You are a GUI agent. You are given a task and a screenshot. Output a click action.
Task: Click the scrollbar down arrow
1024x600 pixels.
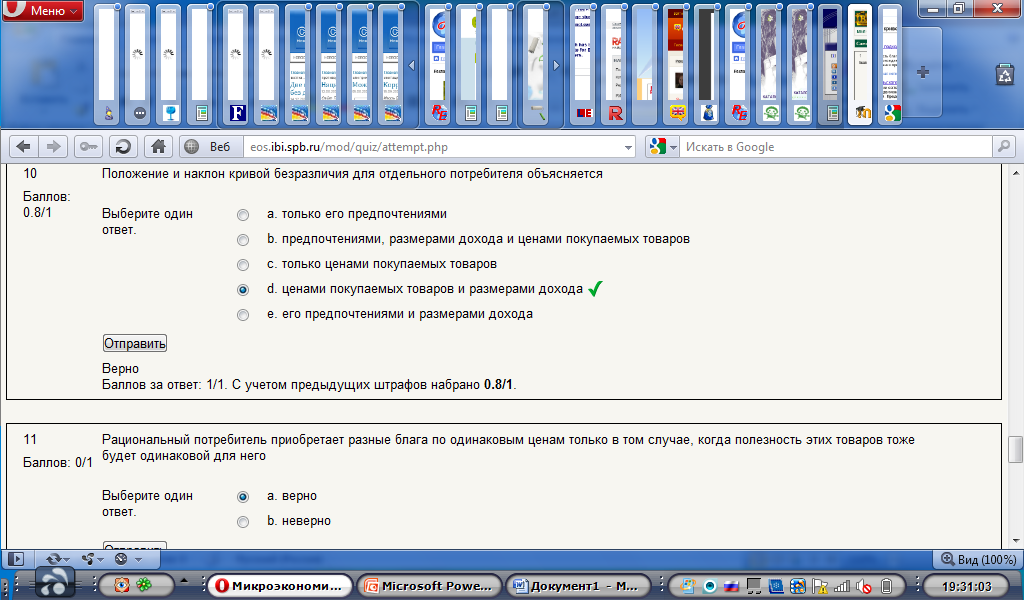click(x=1015, y=541)
